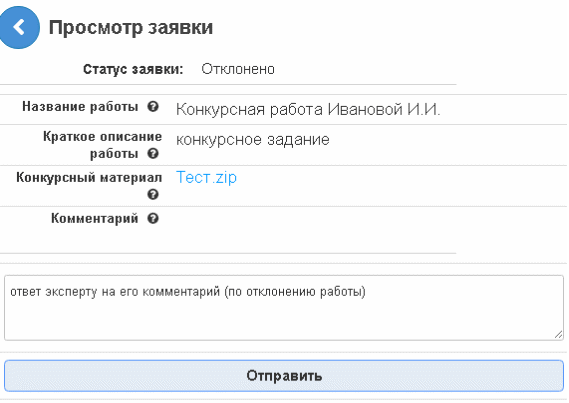Click the 'Конкурсный материал' field label
The height and width of the screenshot is (403, 569).
coord(89,178)
